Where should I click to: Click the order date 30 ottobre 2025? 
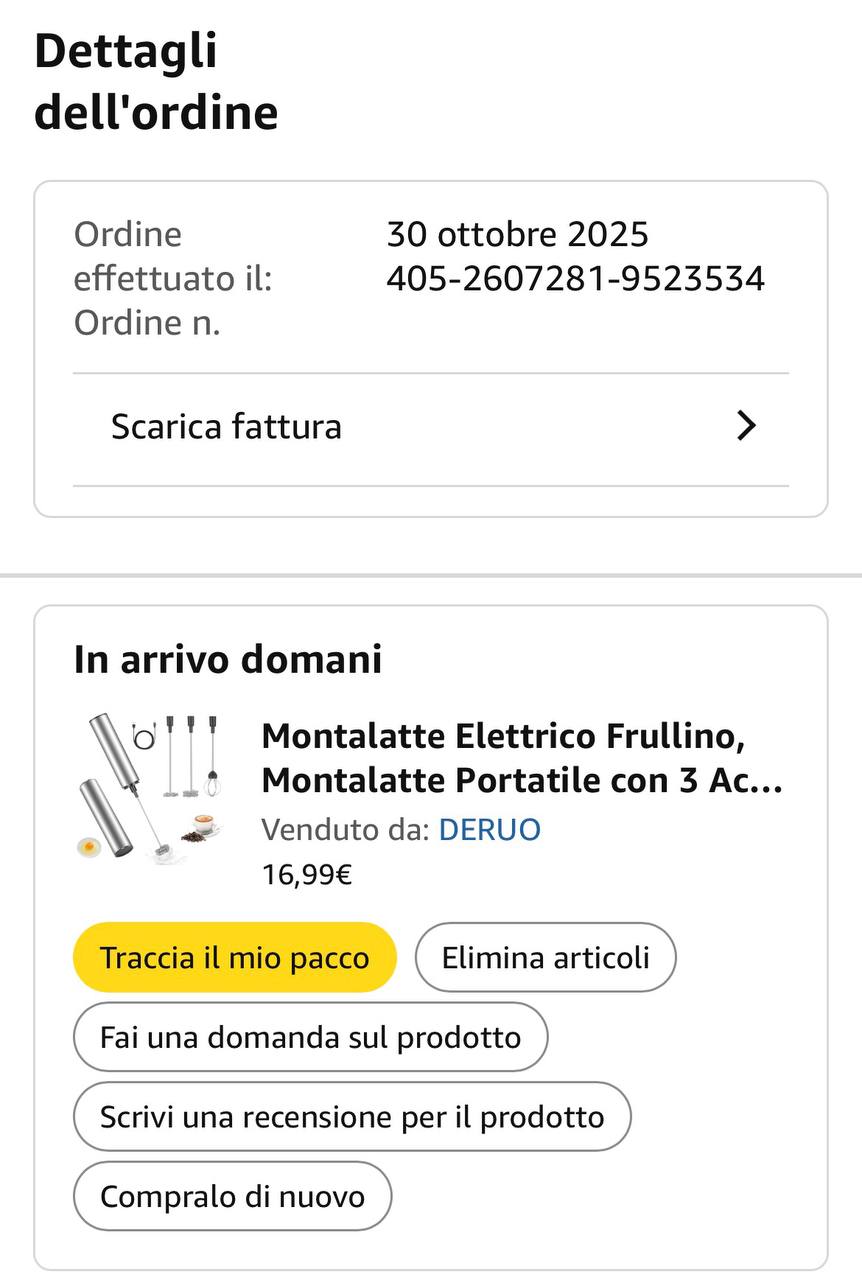coord(517,235)
